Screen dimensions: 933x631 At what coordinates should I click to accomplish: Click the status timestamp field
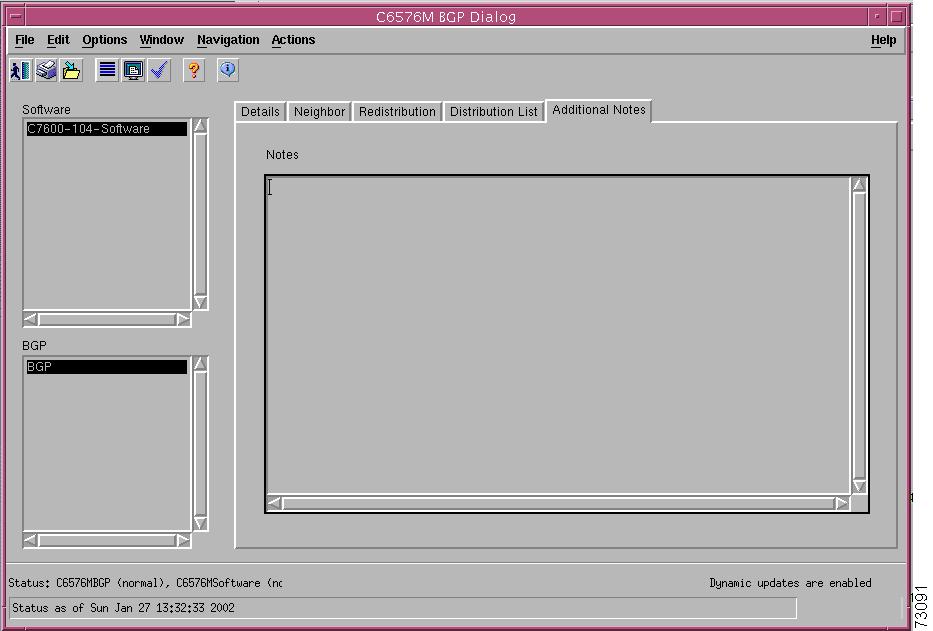pos(403,608)
